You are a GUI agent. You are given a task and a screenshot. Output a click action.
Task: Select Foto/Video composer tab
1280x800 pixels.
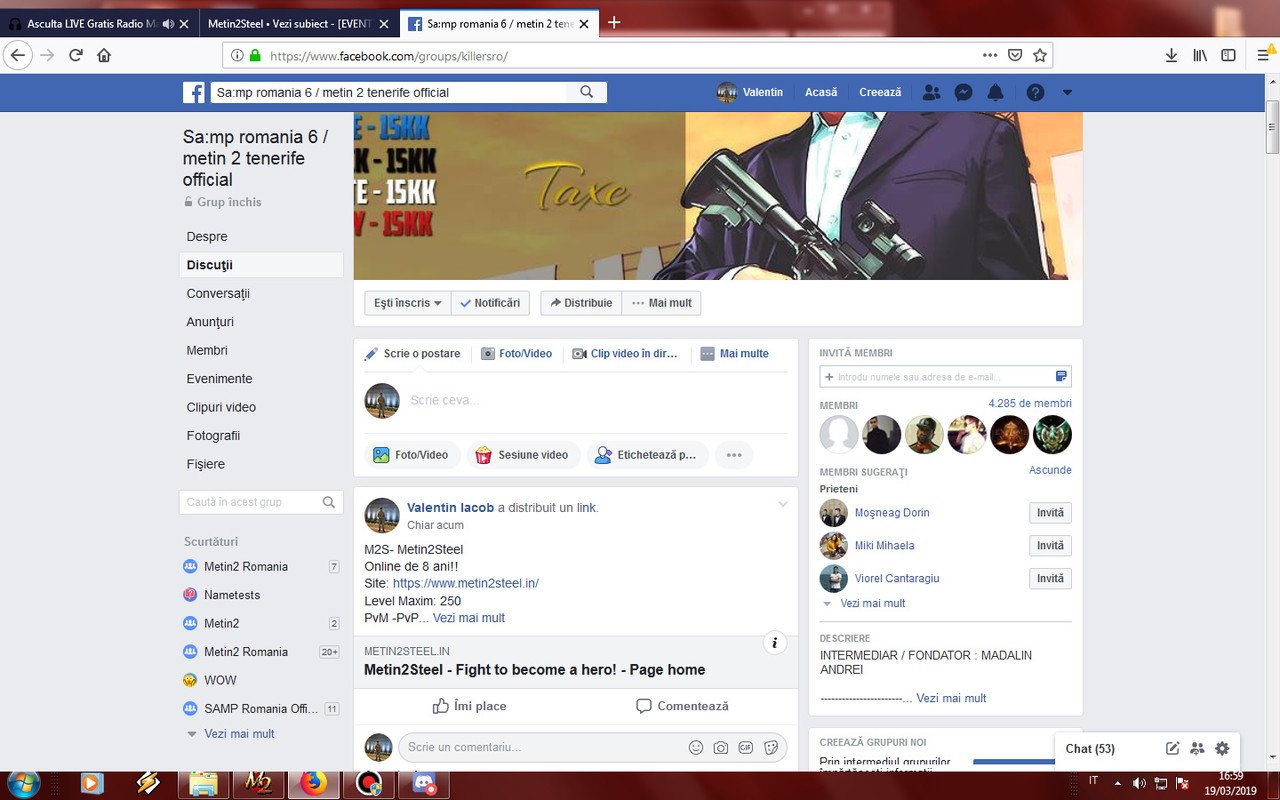pos(516,354)
